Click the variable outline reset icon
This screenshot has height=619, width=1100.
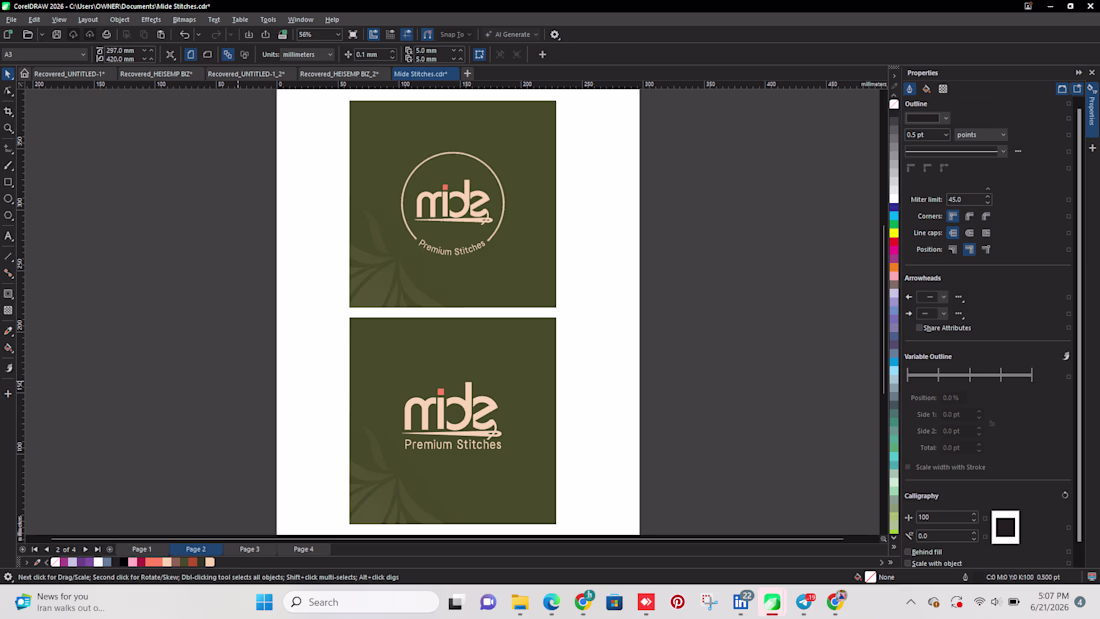pos(1066,357)
